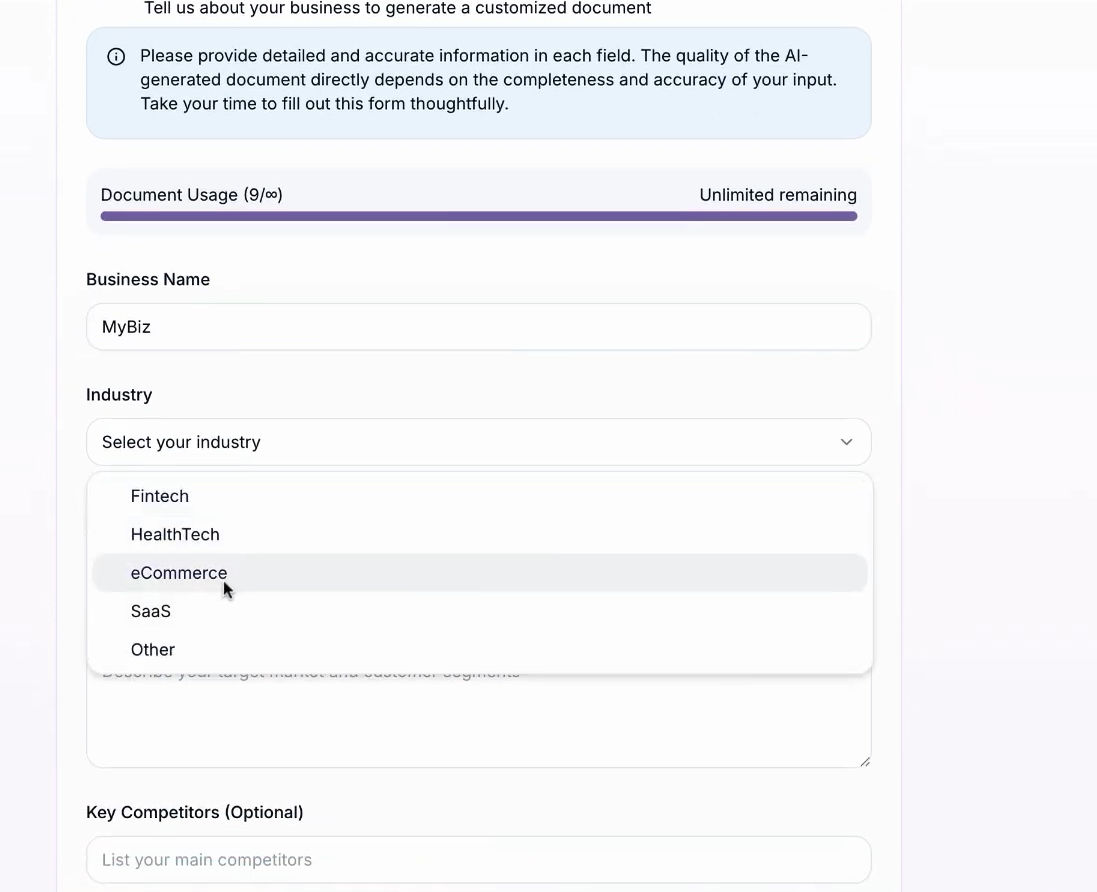Click the Industry field label
This screenshot has height=892, width=1097.
coord(119,394)
